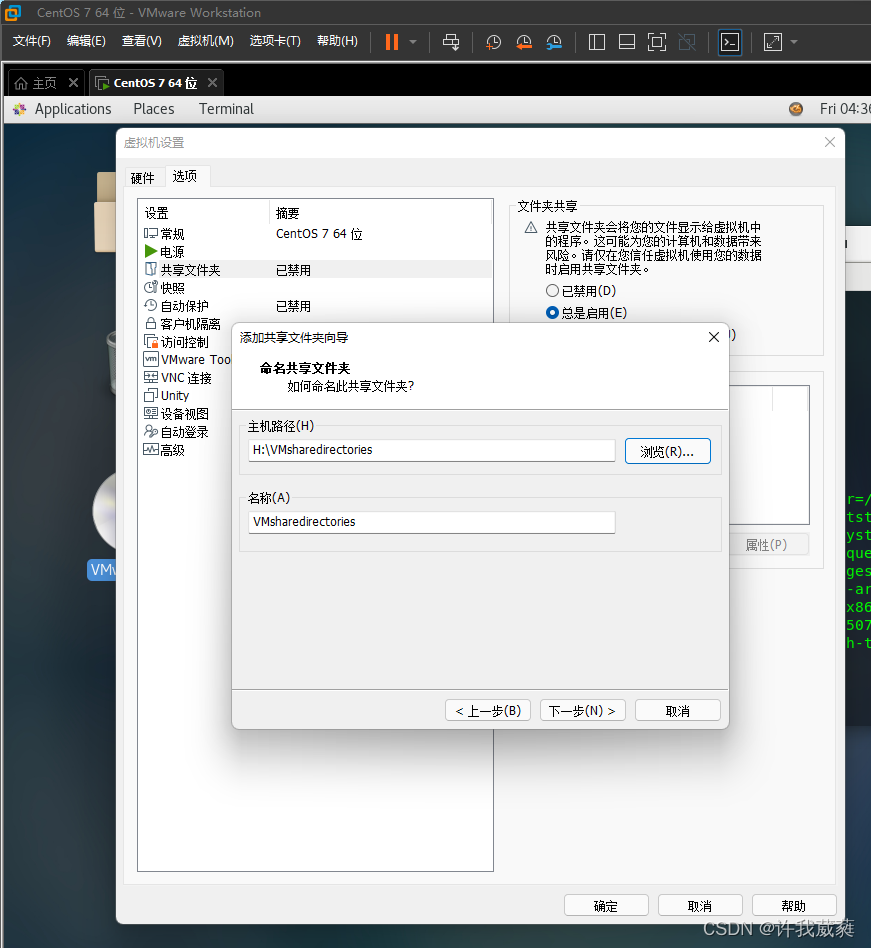The image size is (871, 948).
Task: Select the 电源 settings row
Action: [x=314, y=252]
